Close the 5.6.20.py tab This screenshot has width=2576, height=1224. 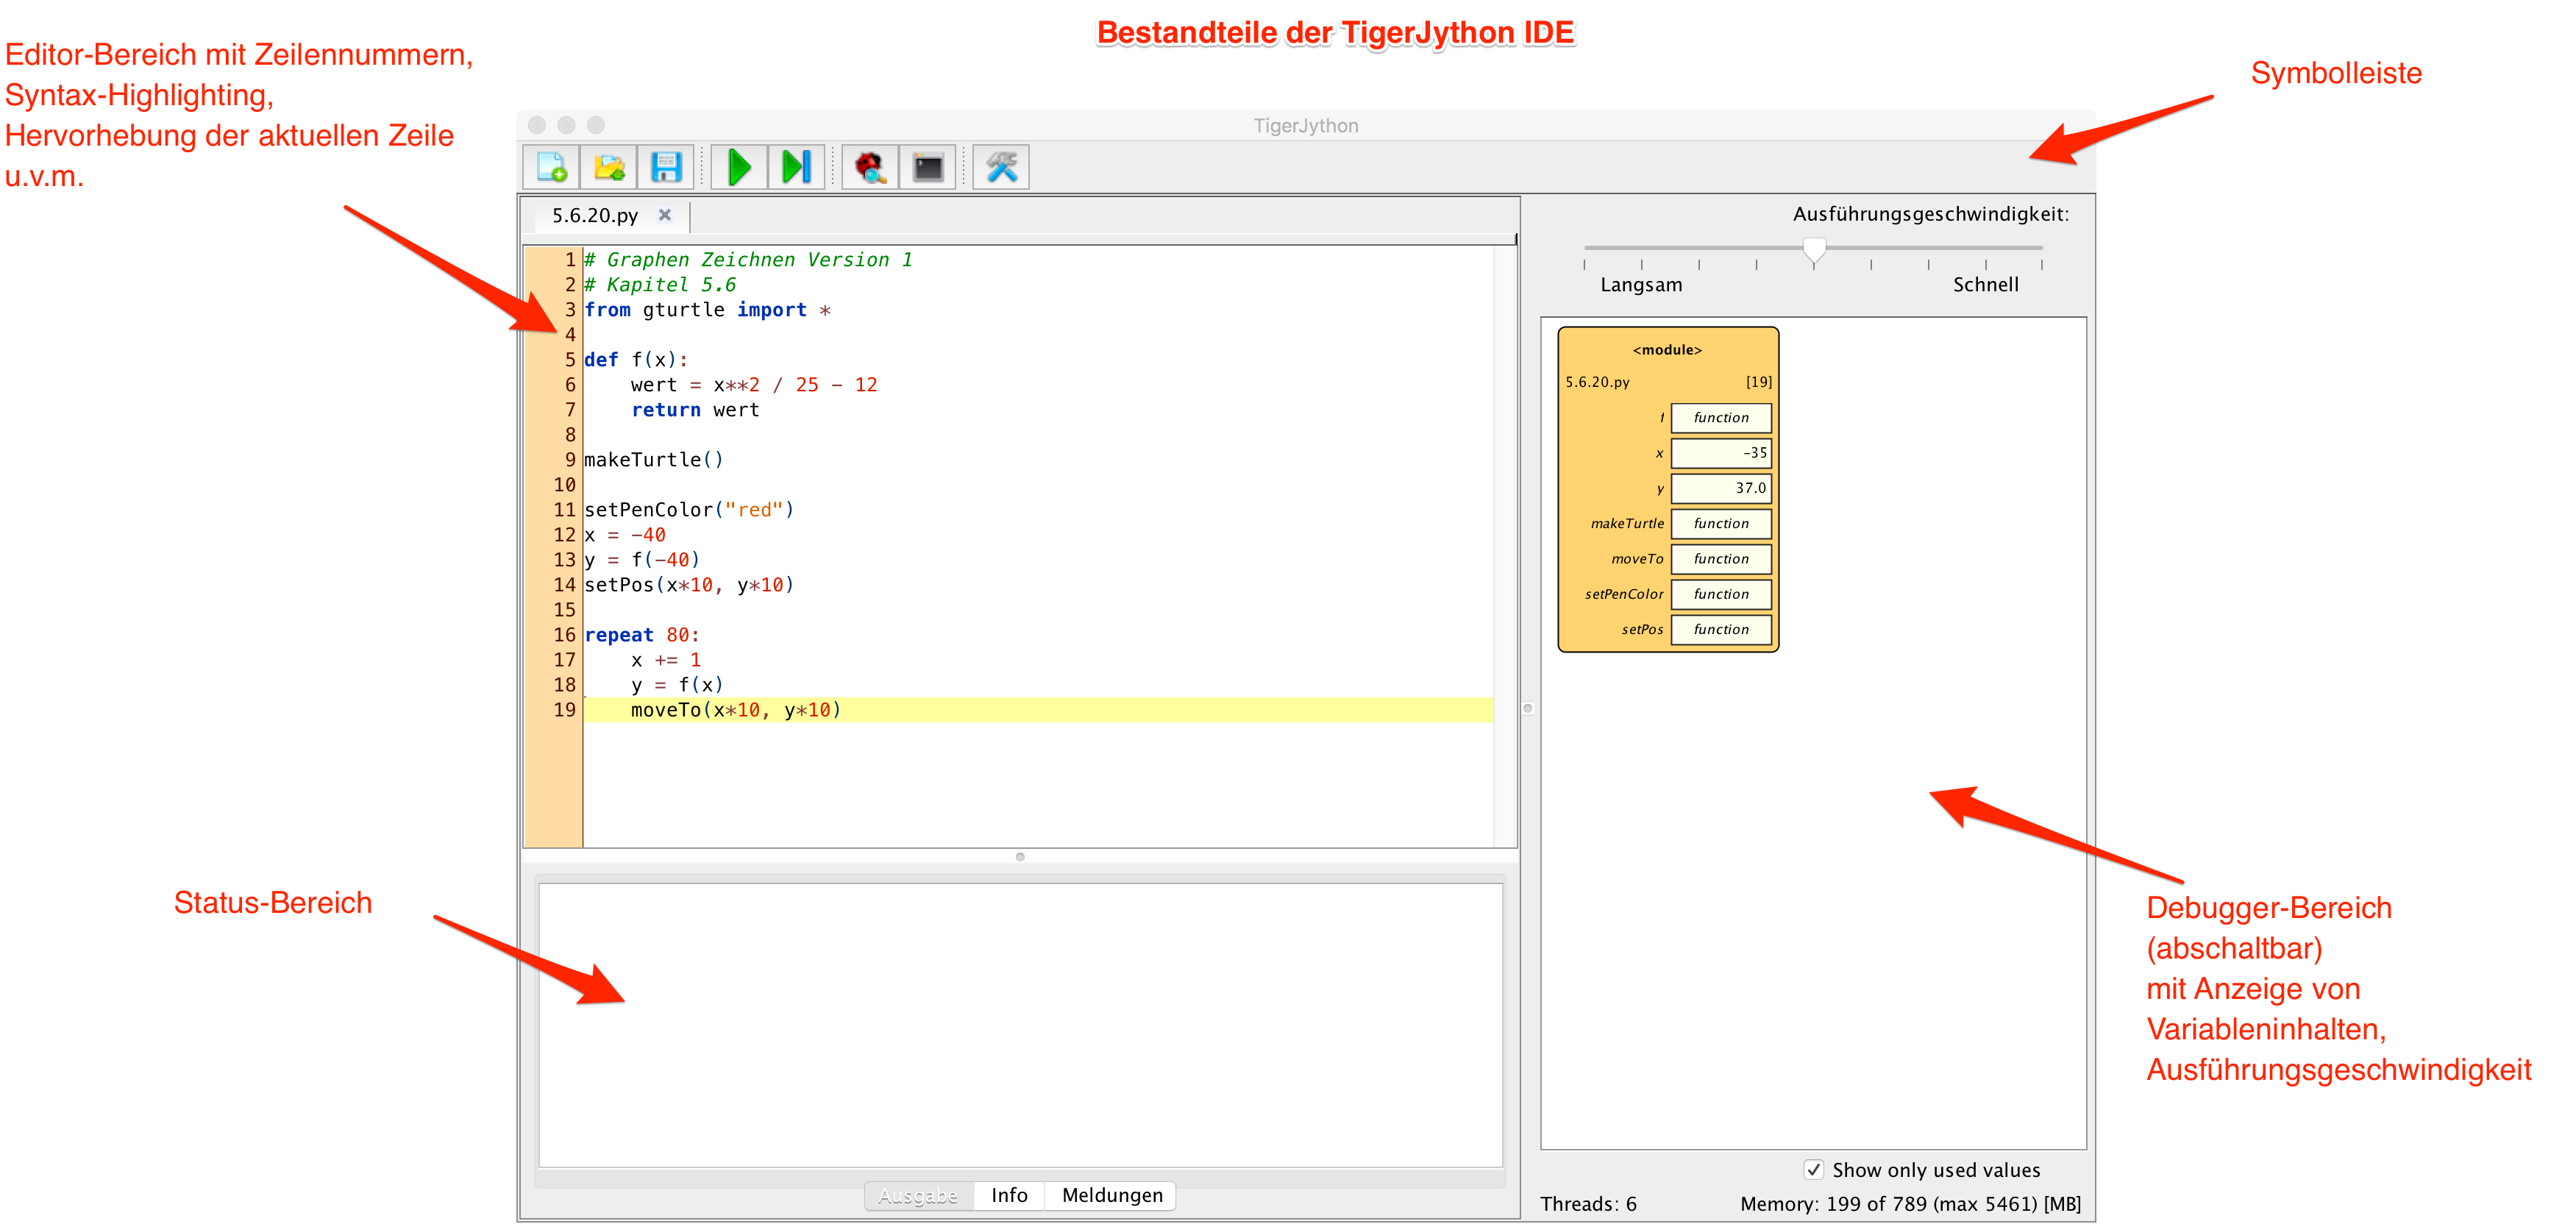[x=665, y=215]
